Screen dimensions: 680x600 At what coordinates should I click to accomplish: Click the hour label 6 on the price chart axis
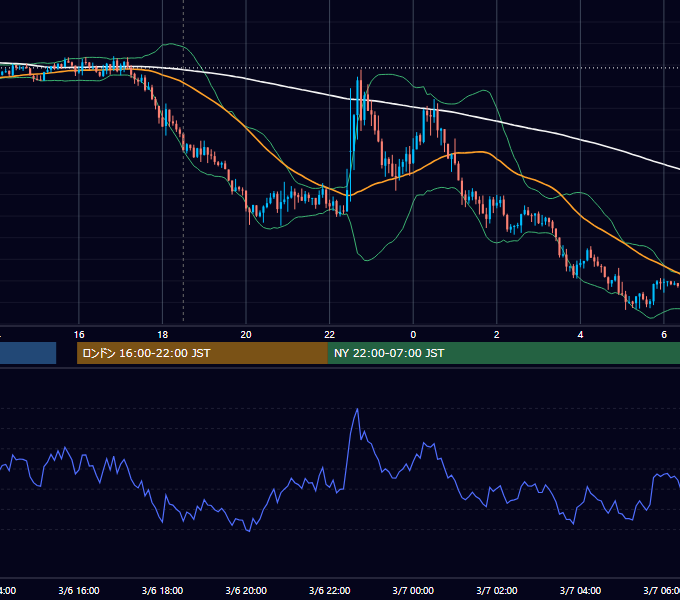[664, 334]
